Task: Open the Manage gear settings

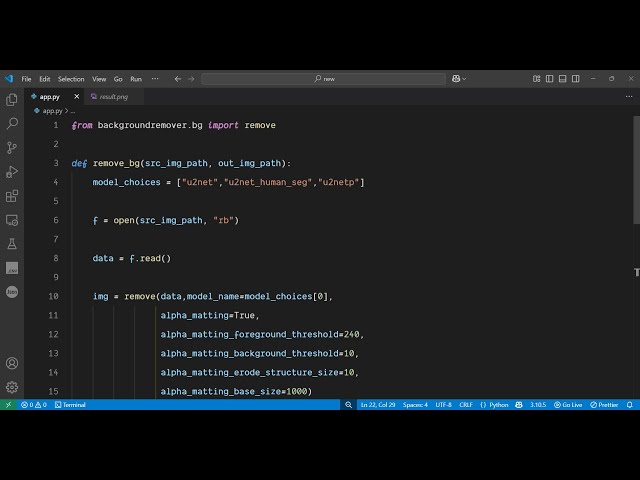Action: click(x=12, y=387)
